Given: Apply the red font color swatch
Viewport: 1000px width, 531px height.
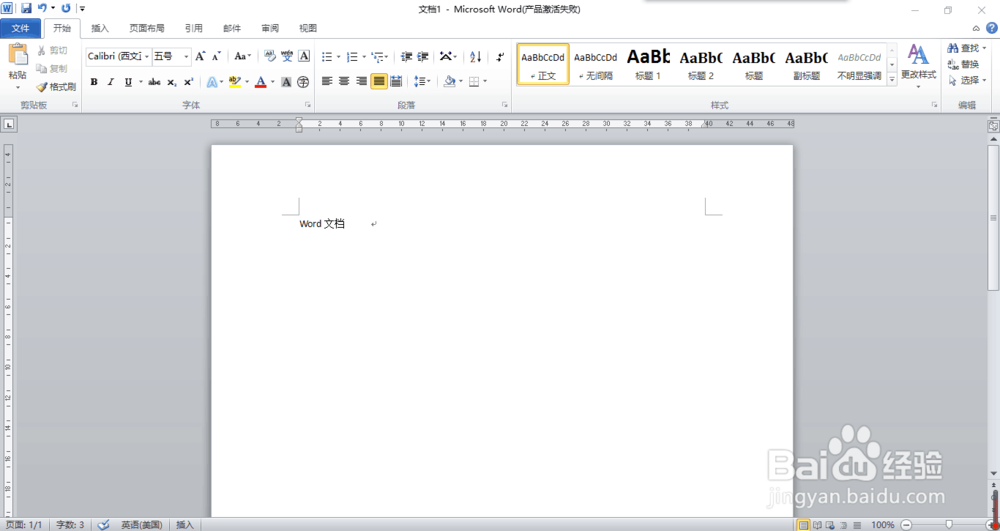Looking at the screenshot, I should 260,82.
